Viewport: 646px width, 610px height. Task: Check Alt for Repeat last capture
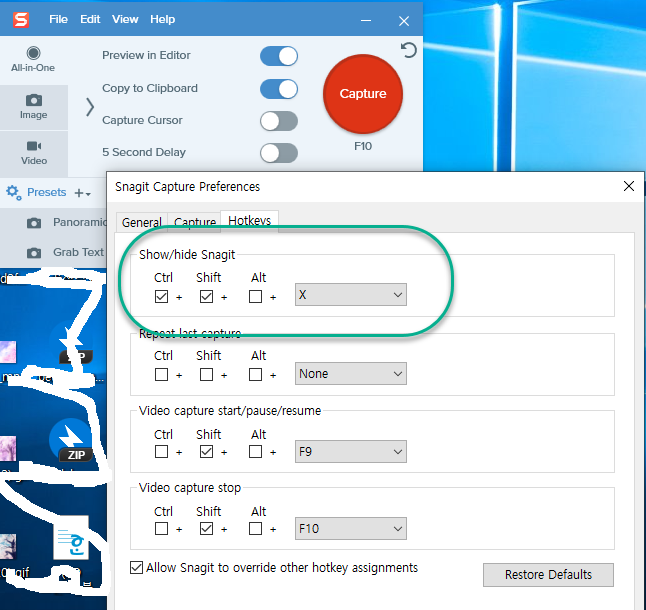tap(255, 374)
